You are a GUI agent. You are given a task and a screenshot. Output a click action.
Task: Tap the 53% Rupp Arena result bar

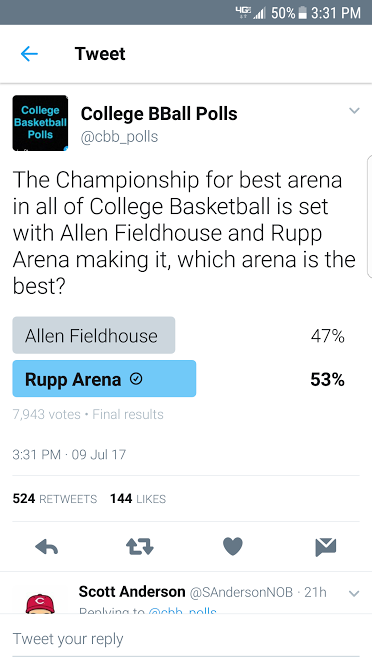point(104,379)
